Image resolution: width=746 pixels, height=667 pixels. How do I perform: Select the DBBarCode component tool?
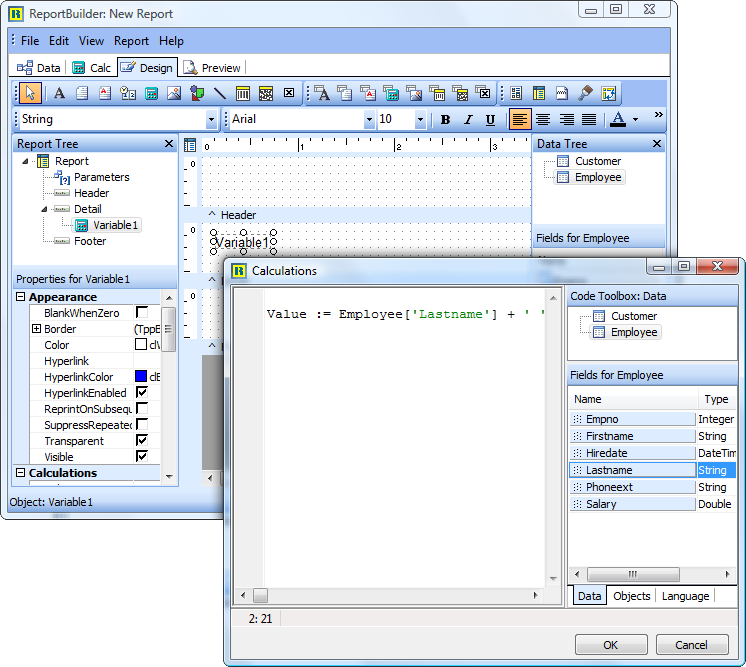(x=437, y=93)
